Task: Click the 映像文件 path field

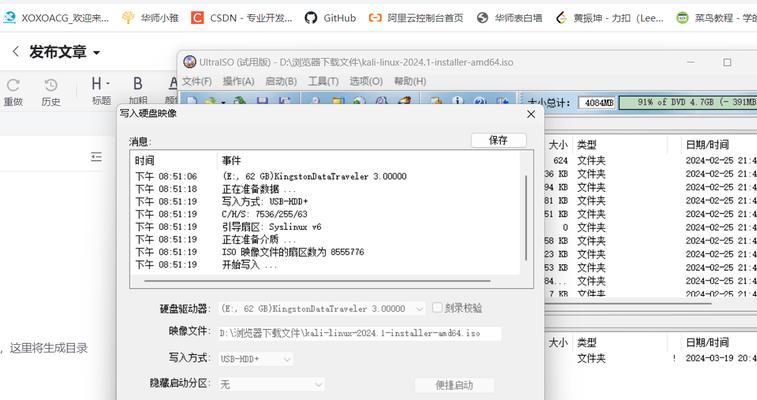Action: point(360,333)
